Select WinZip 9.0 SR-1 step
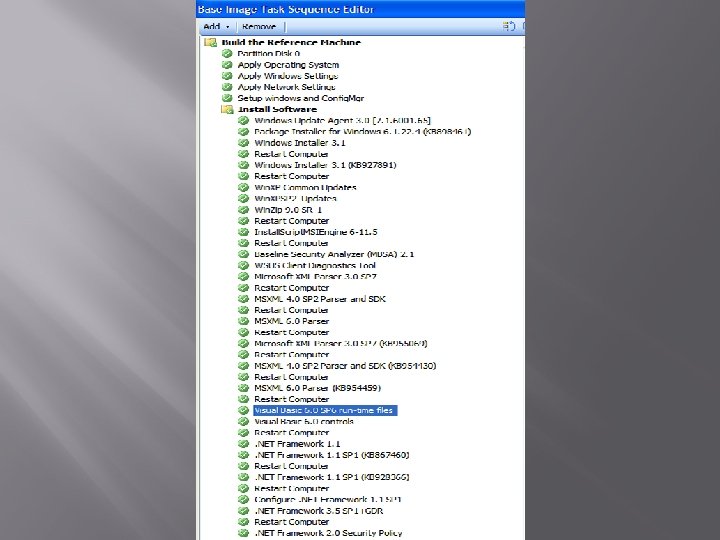The width and height of the screenshot is (720, 540). (x=288, y=210)
